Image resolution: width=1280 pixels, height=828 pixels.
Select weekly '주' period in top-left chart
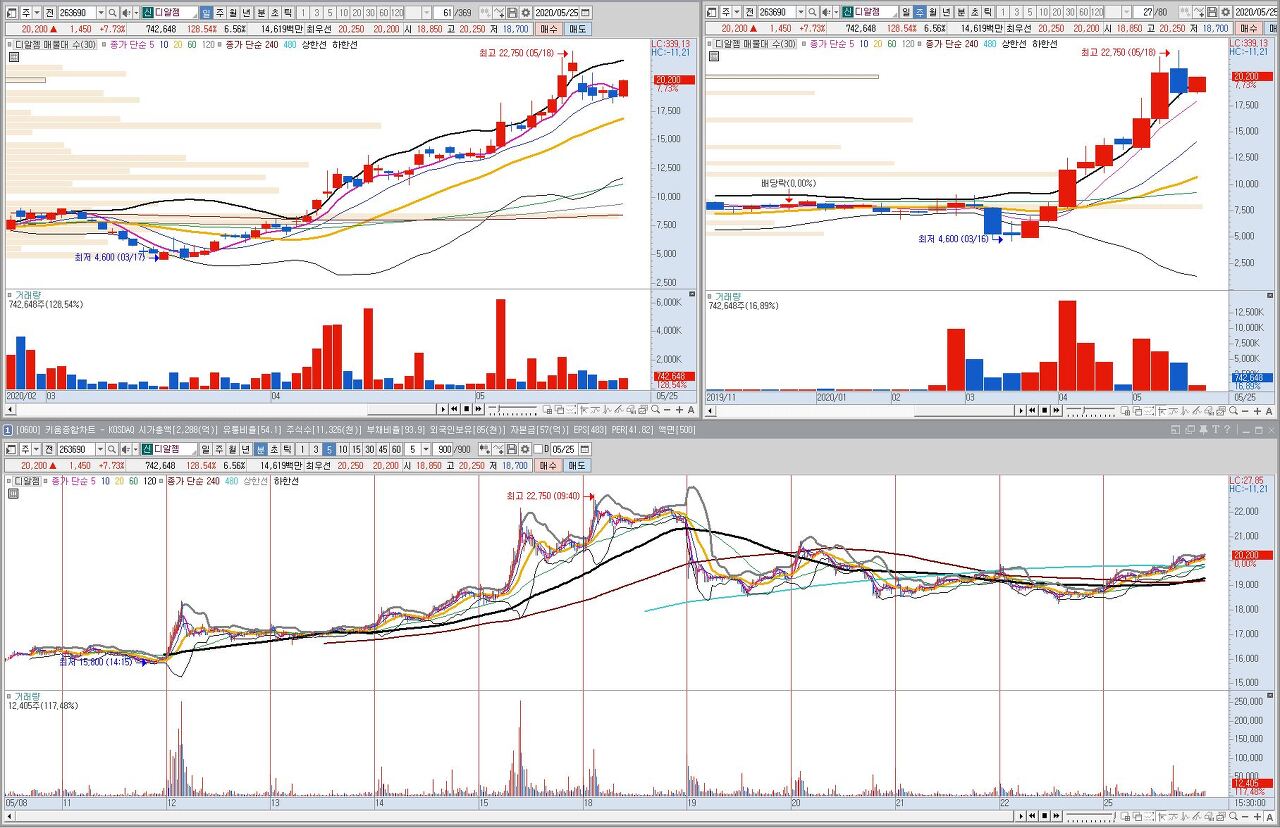point(220,12)
